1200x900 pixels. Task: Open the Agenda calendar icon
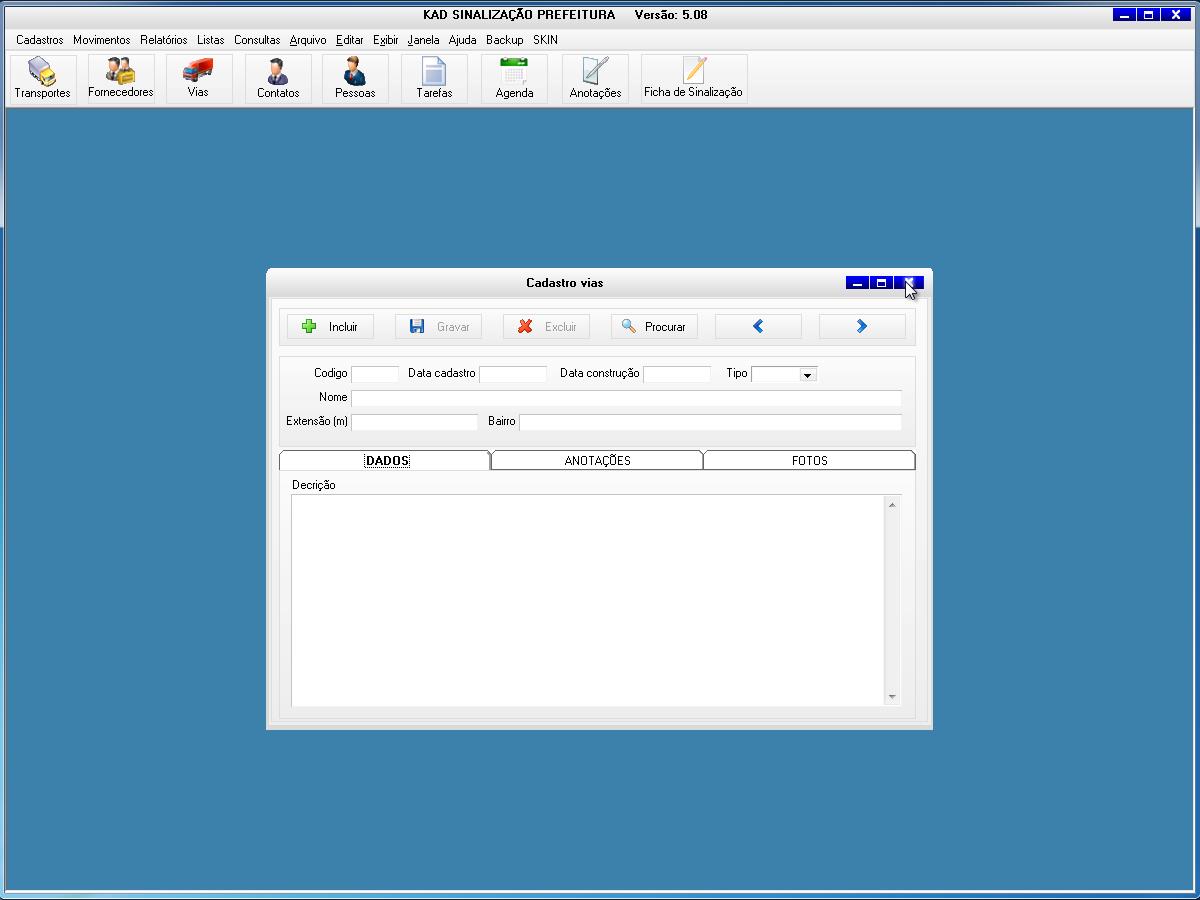514,79
